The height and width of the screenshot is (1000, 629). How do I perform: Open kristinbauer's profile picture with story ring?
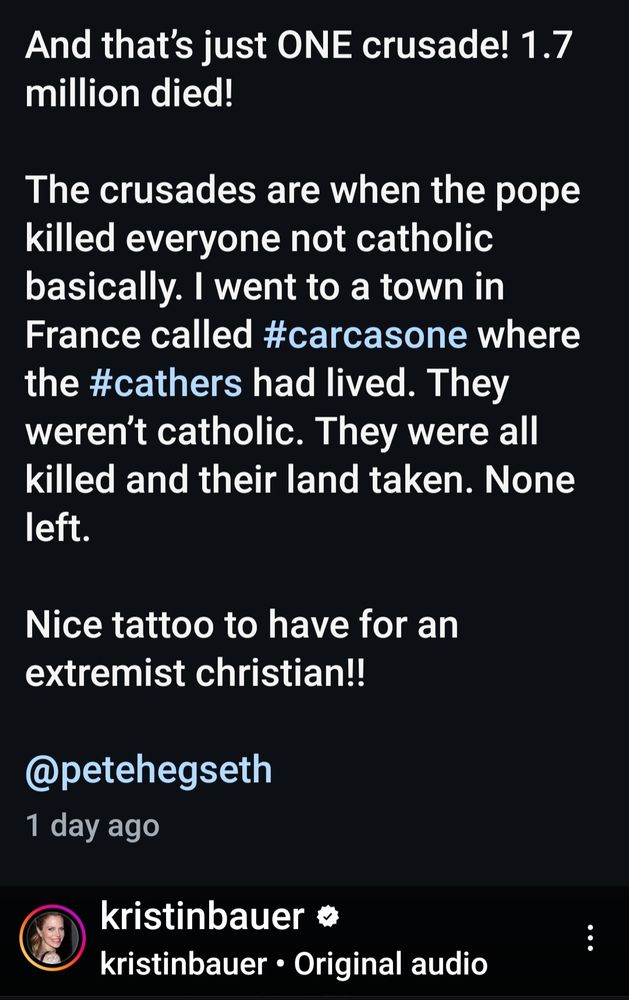pyautogui.click(x=52, y=938)
